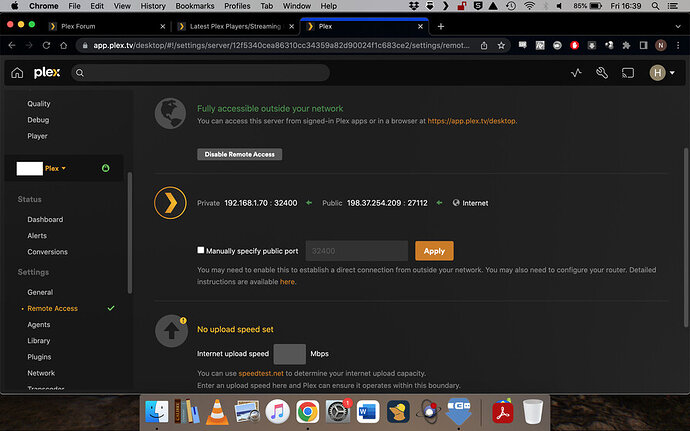Open the Cast player icon
The width and height of the screenshot is (690, 431).
628,73
